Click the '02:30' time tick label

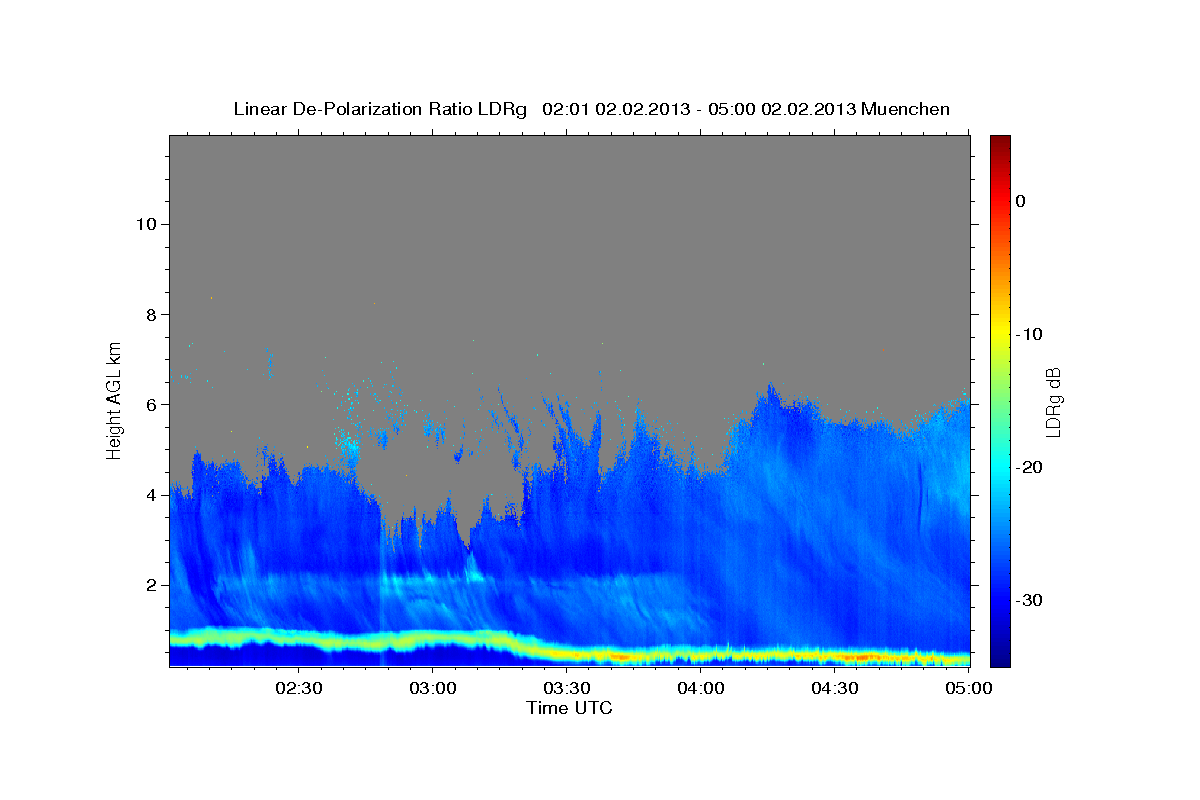click(299, 689)
